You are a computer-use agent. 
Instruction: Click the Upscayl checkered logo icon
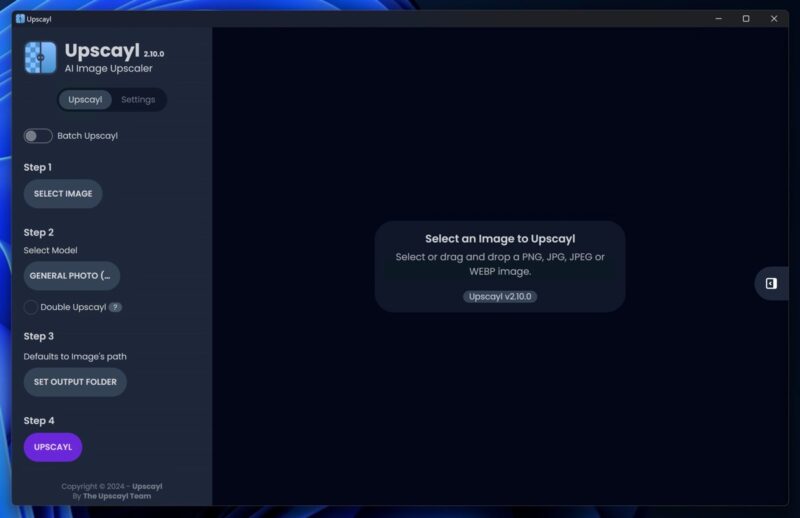point(40,58)
